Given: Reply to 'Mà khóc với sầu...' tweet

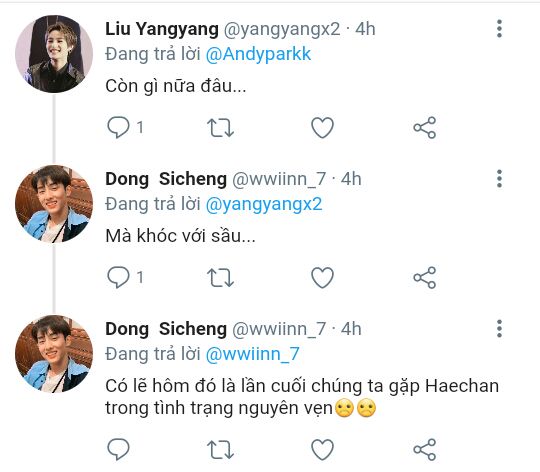Looking at the screenshot, I should coord(118,277).
